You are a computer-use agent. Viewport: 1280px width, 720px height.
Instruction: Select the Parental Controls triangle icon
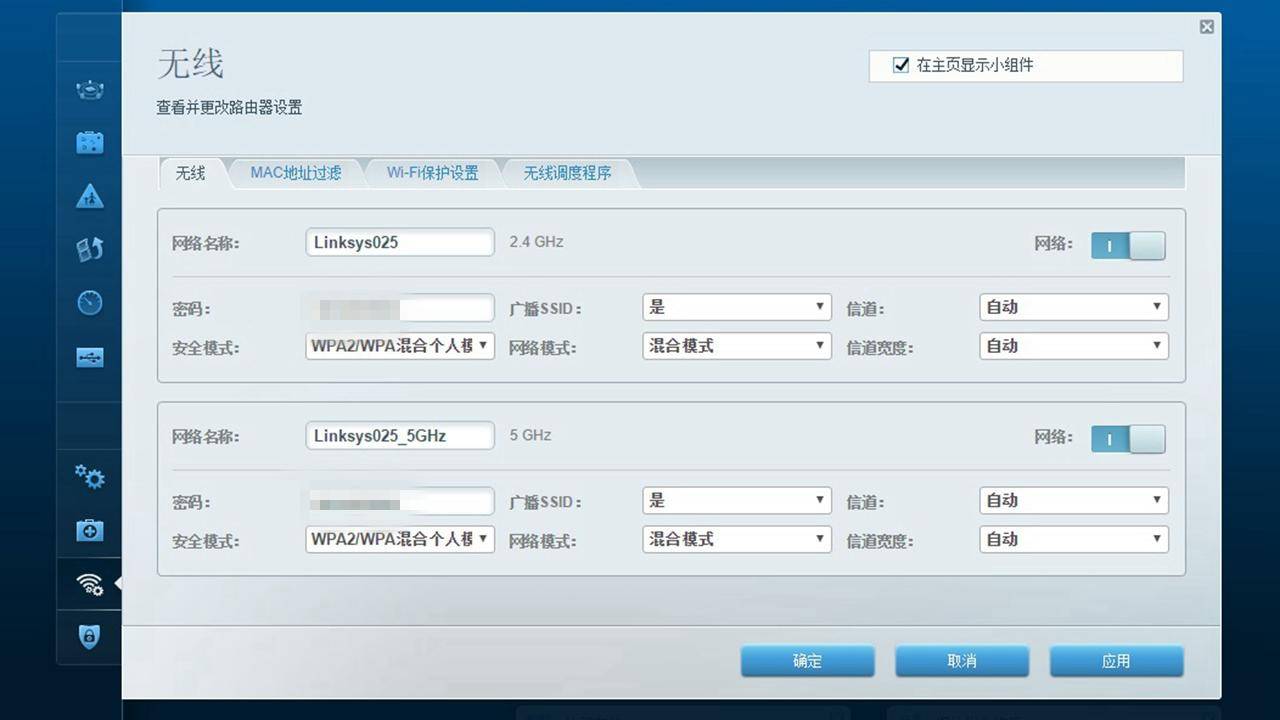tap(89, 196)
